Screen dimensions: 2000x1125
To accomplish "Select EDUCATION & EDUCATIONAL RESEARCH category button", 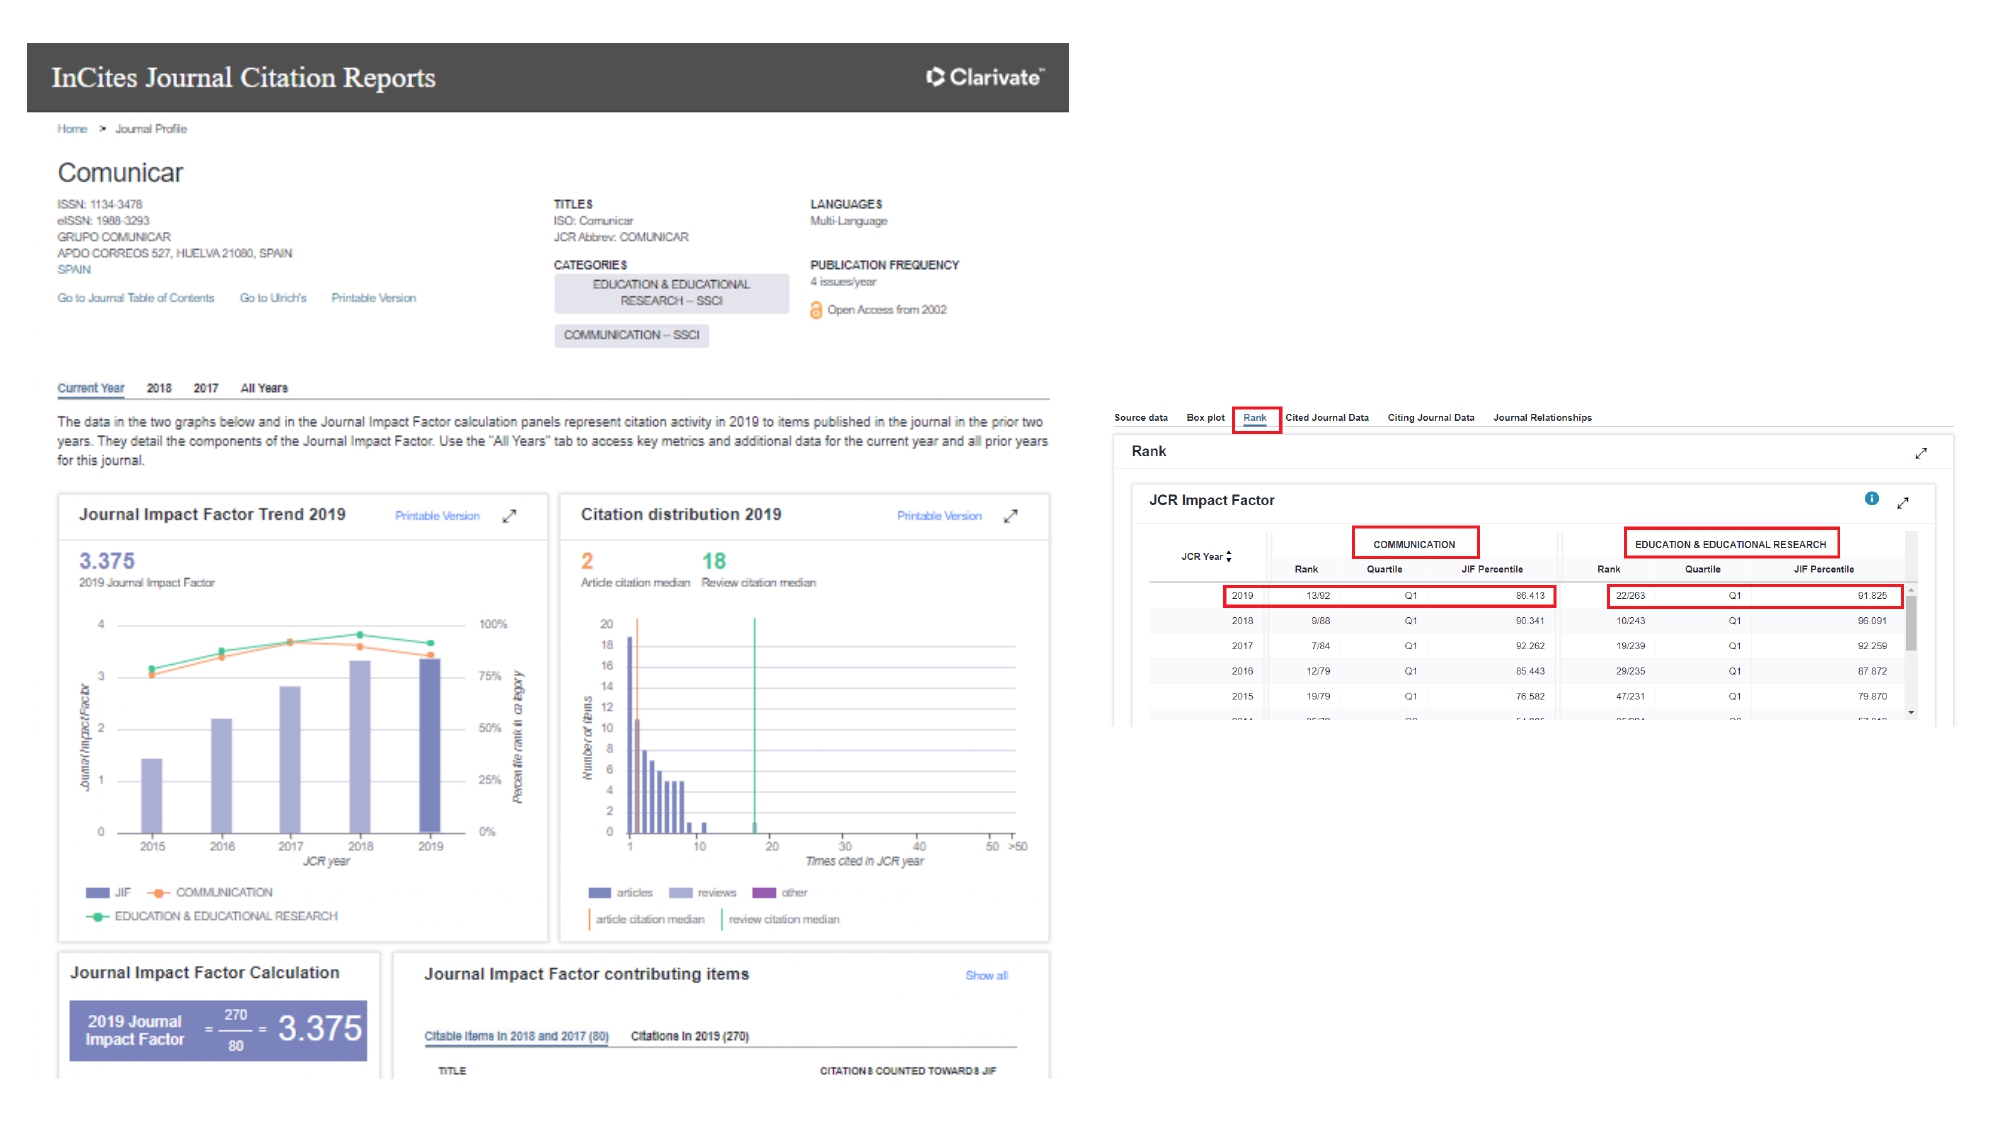I will 671,293.
